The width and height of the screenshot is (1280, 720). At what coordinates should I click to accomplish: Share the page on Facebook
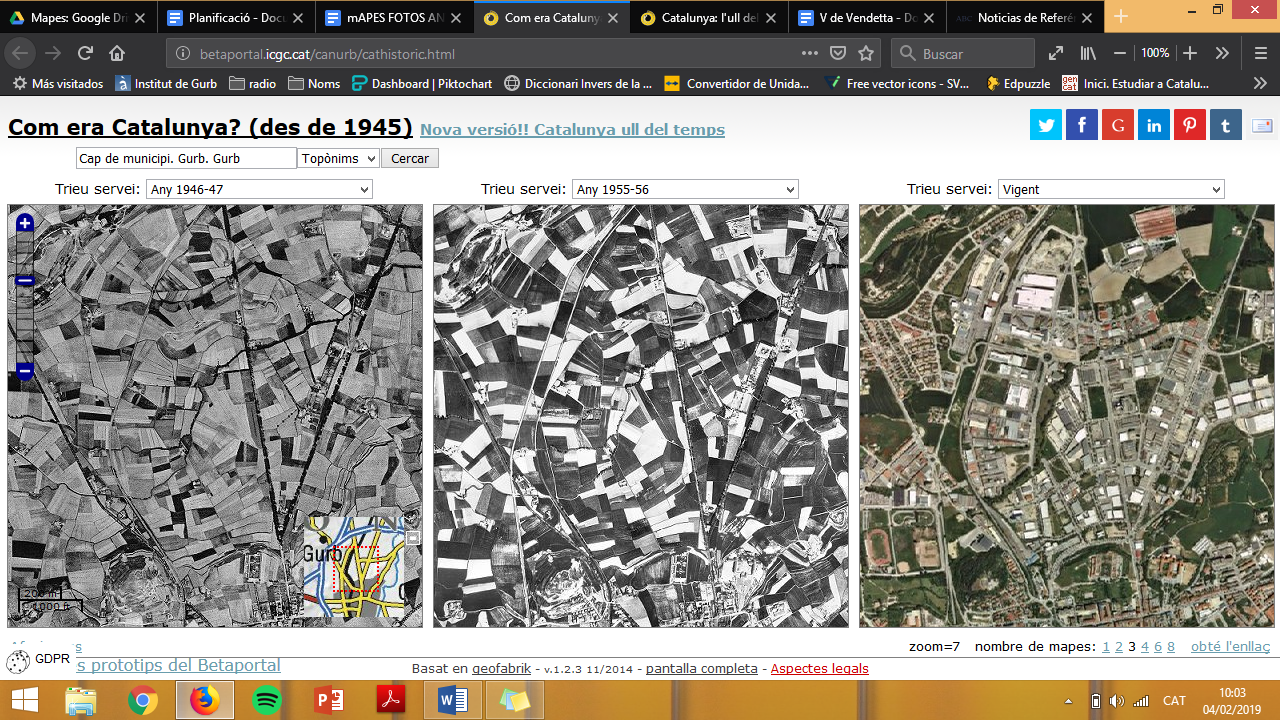(x=1082, y=125)
